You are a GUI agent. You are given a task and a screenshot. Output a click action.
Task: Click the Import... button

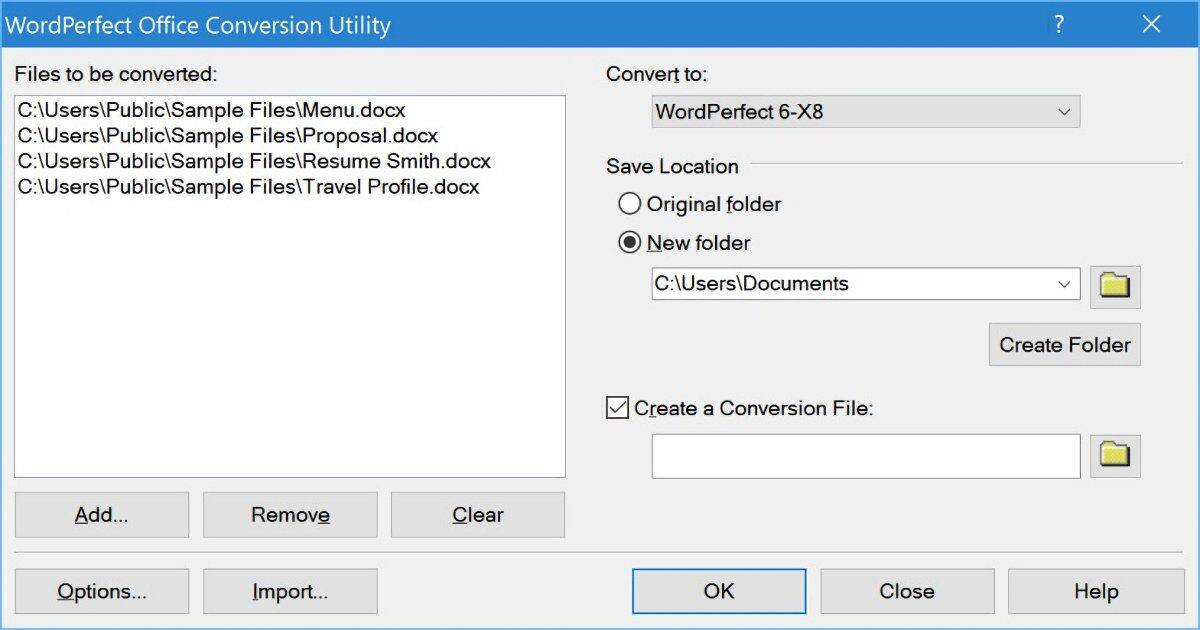pyautogui.click(x=290, y=591)
